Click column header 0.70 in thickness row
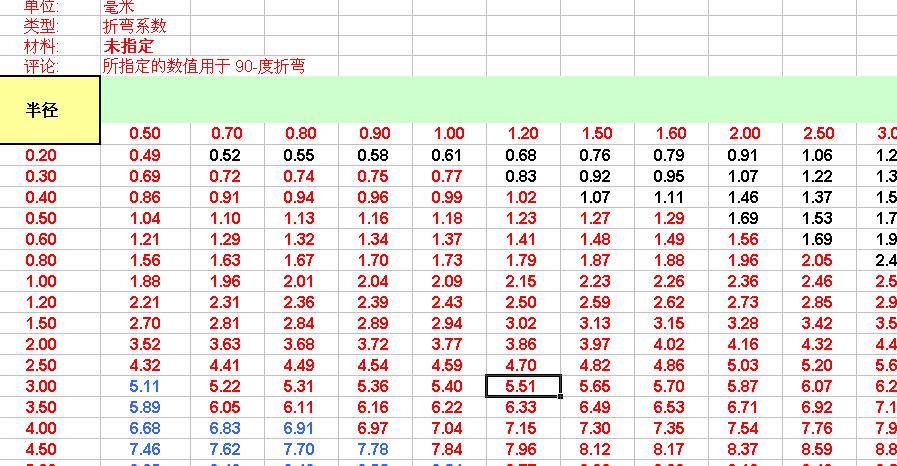The image size is (897, 466). [x=227, y=133]
